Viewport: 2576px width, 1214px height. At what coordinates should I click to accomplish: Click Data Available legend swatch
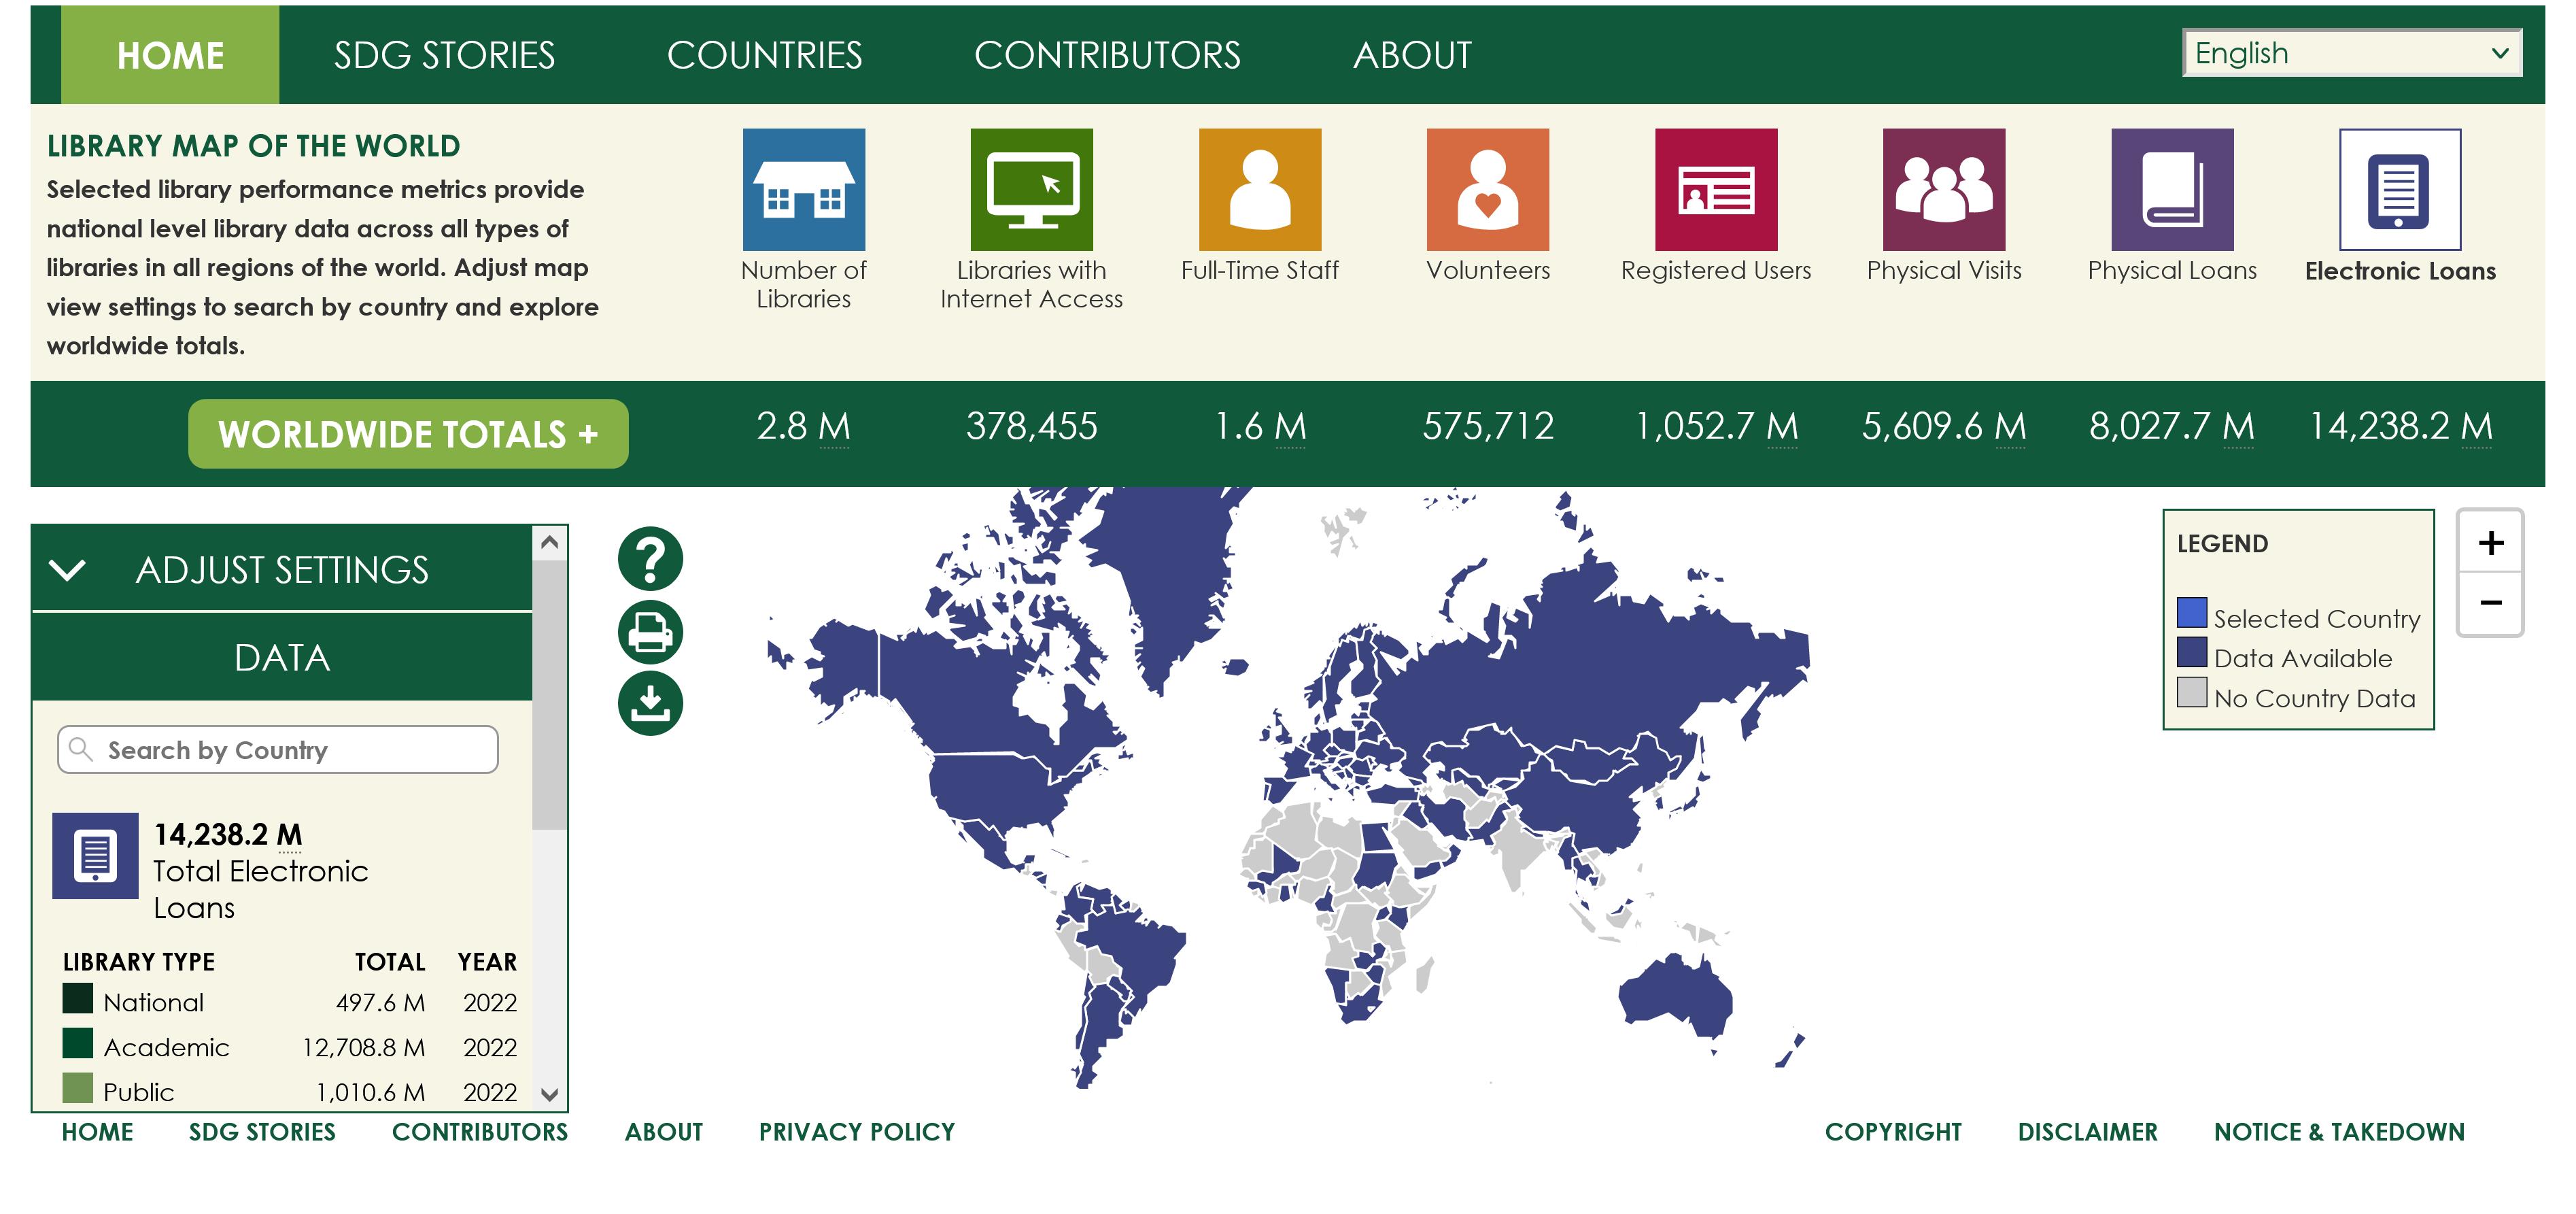pyautogui.click(x=2191, y=652)
